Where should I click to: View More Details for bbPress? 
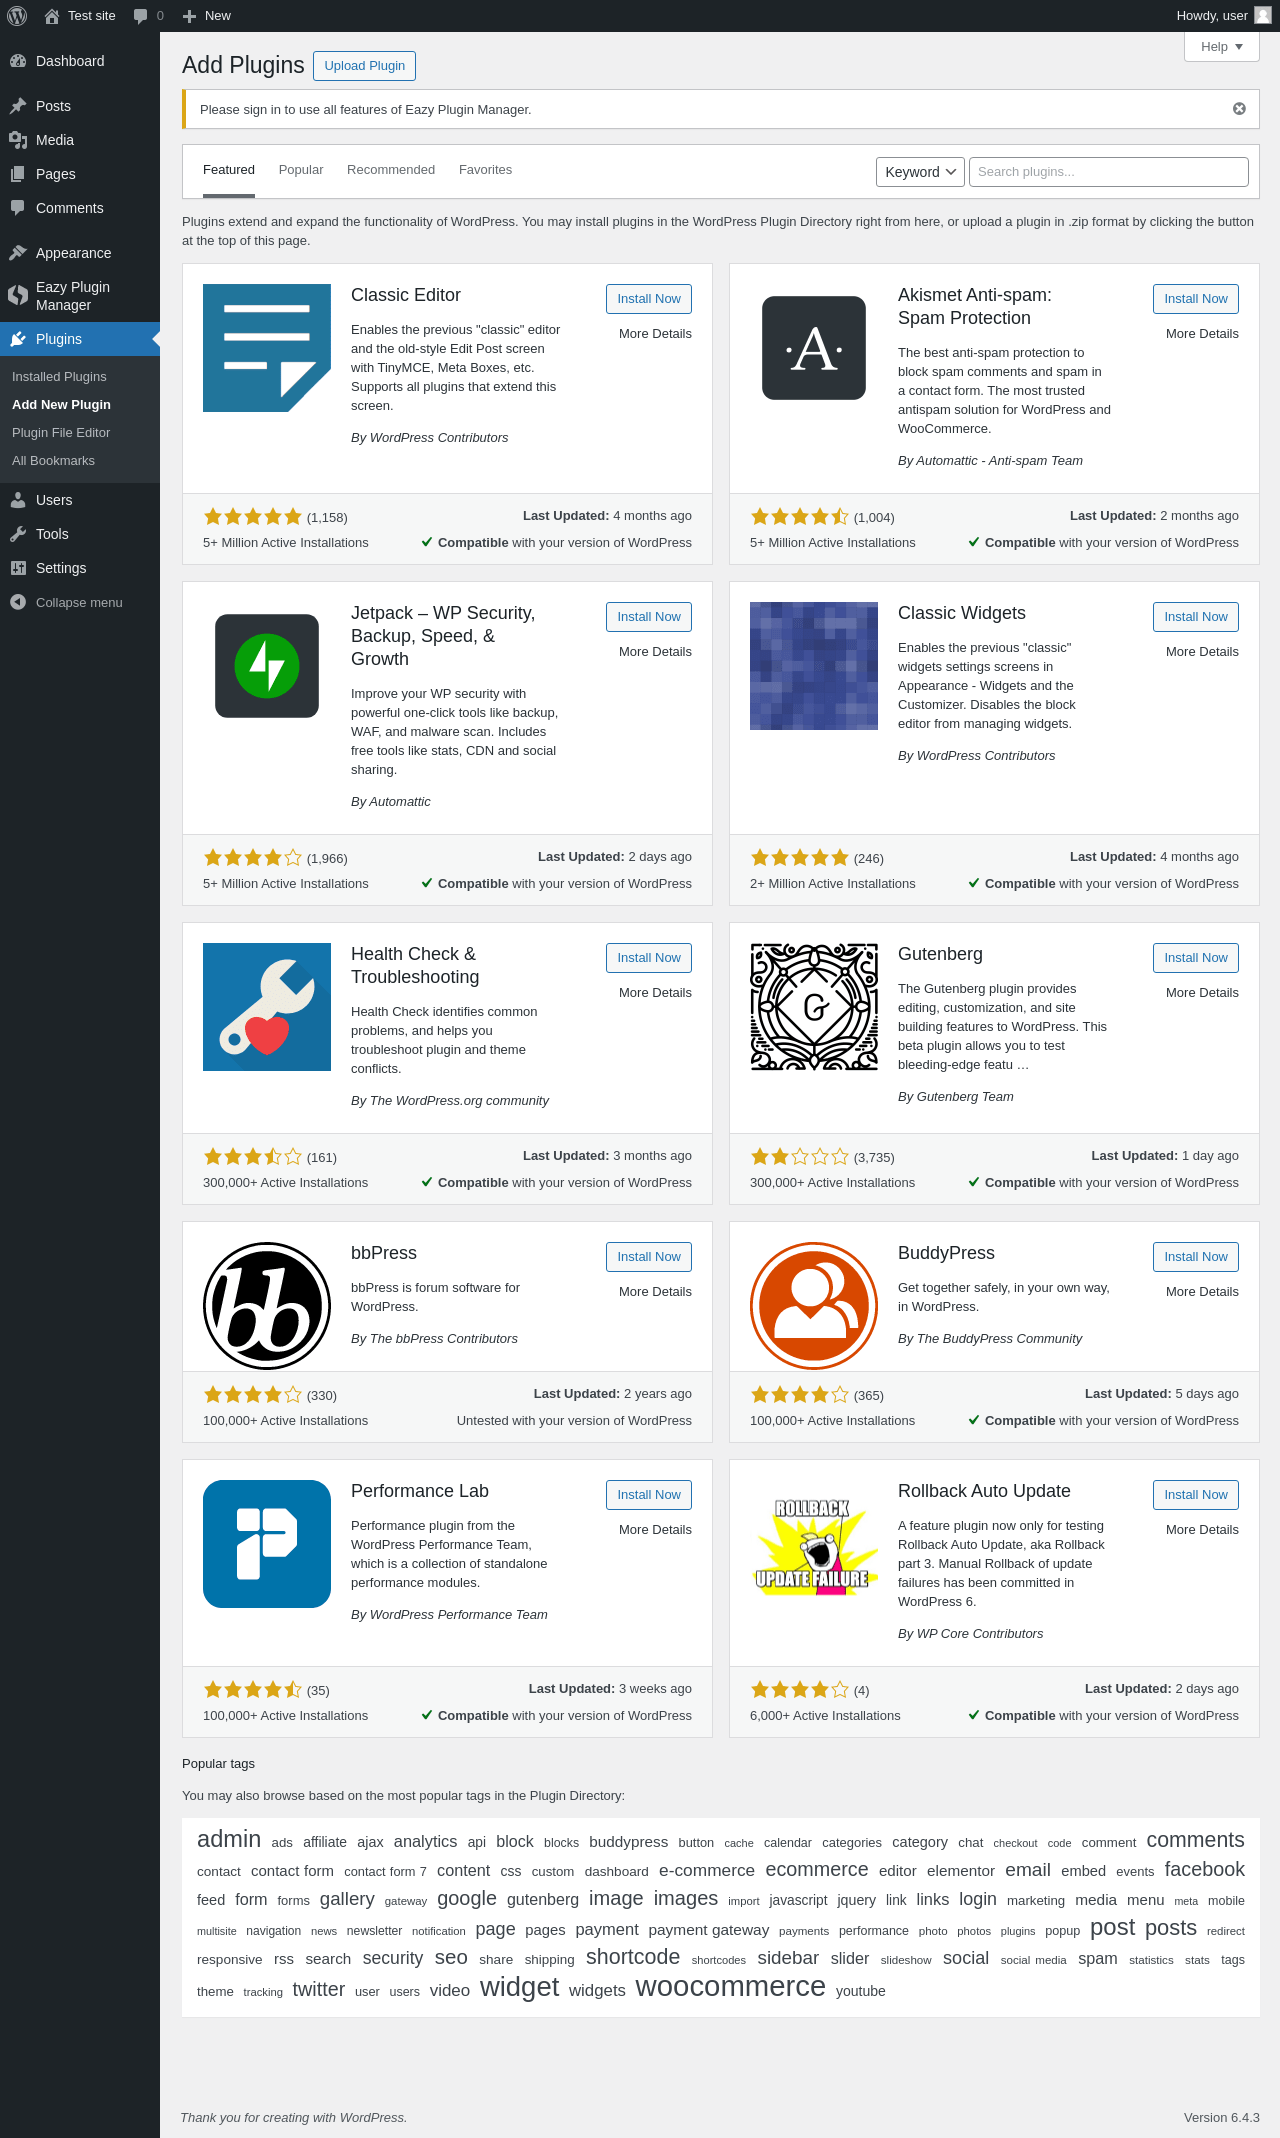pos(655,1292)
